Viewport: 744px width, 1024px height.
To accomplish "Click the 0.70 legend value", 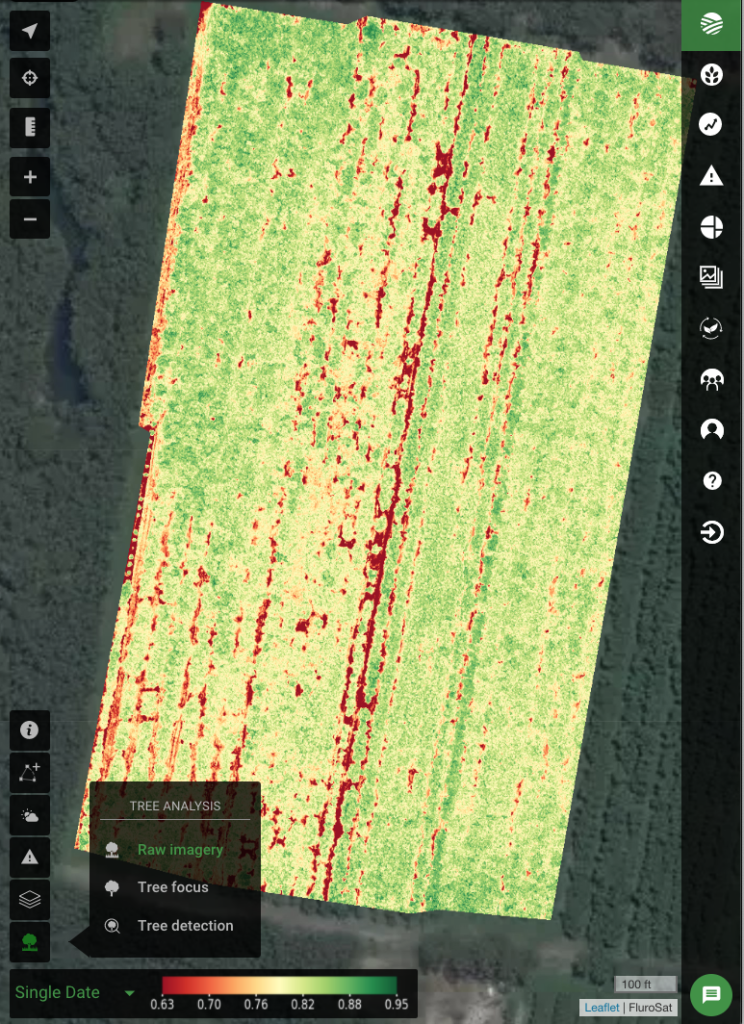I will click(209, 1004).
